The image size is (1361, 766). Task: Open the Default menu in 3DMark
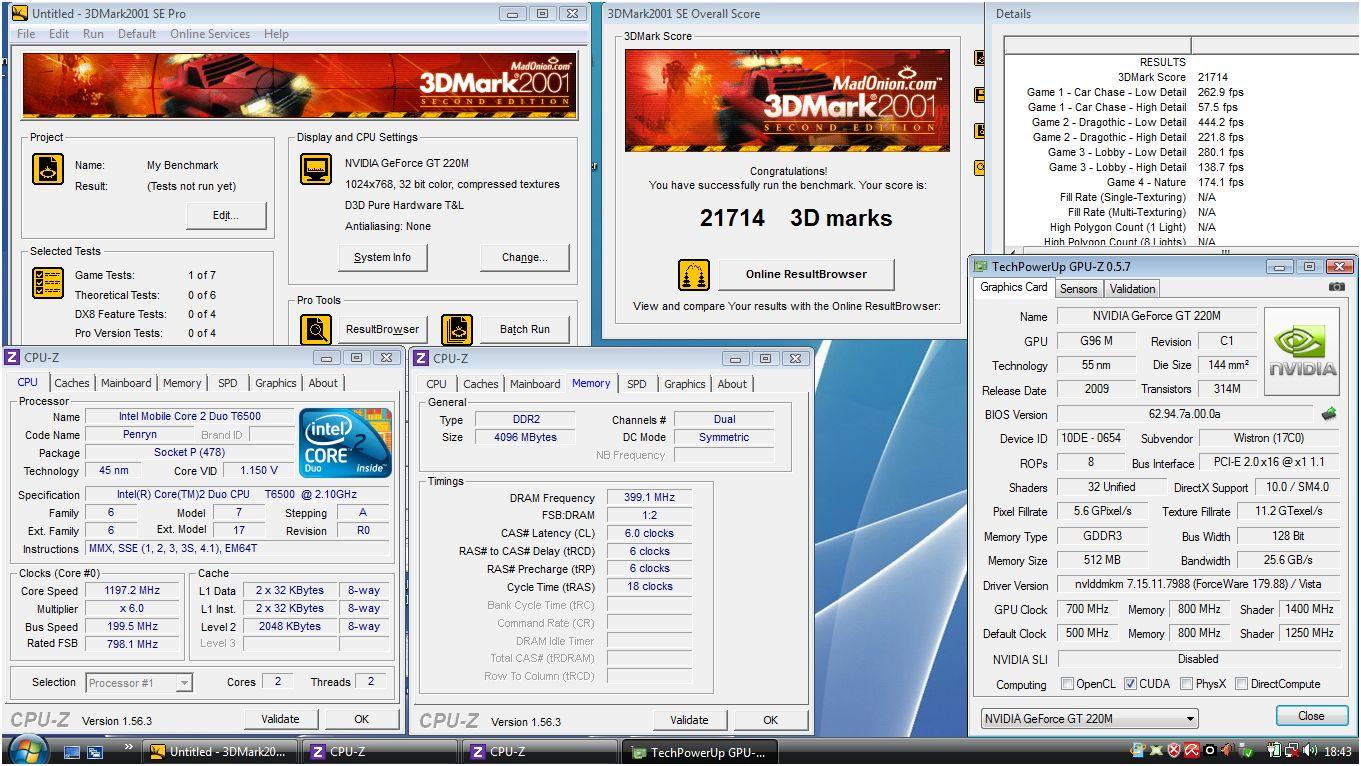(137, 34)
